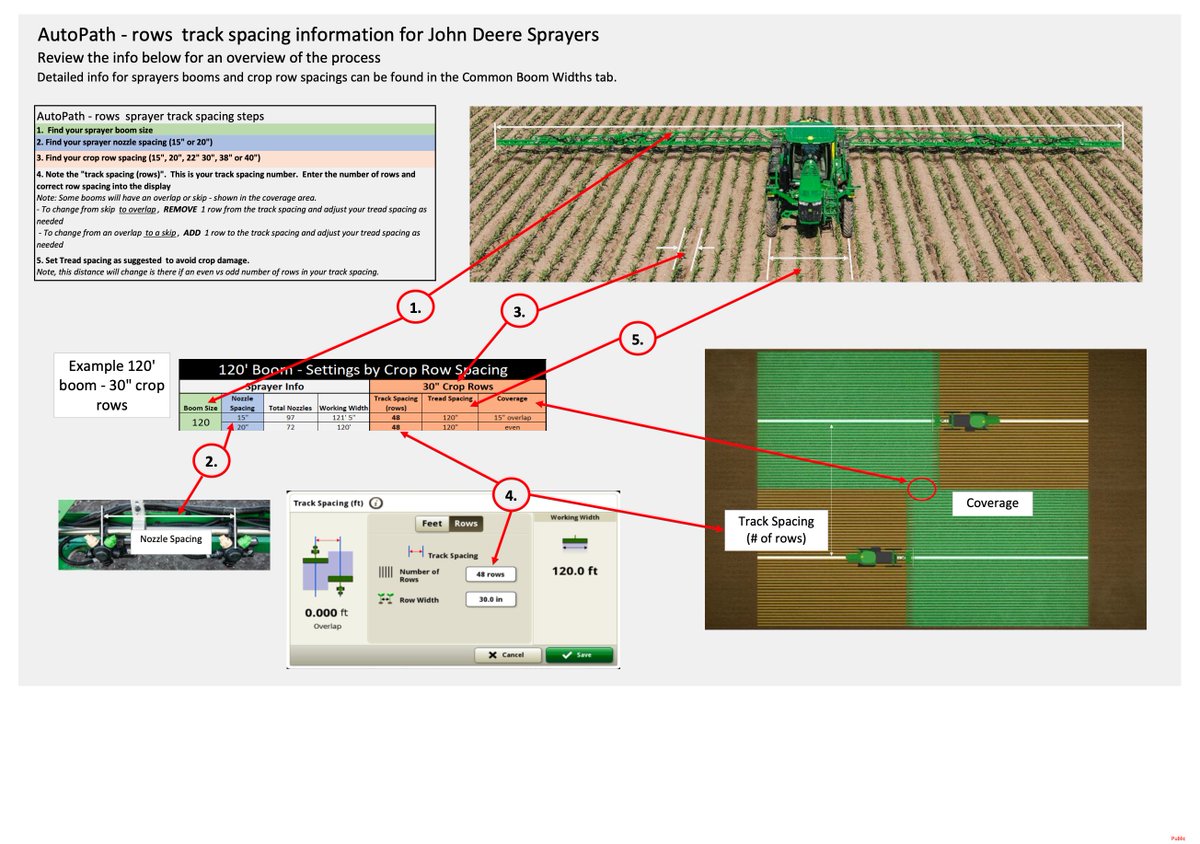Viewport: 1200px width, 844px height.
Task: Click the table title '120' Boom - Settings'
Action: [362, 369]
